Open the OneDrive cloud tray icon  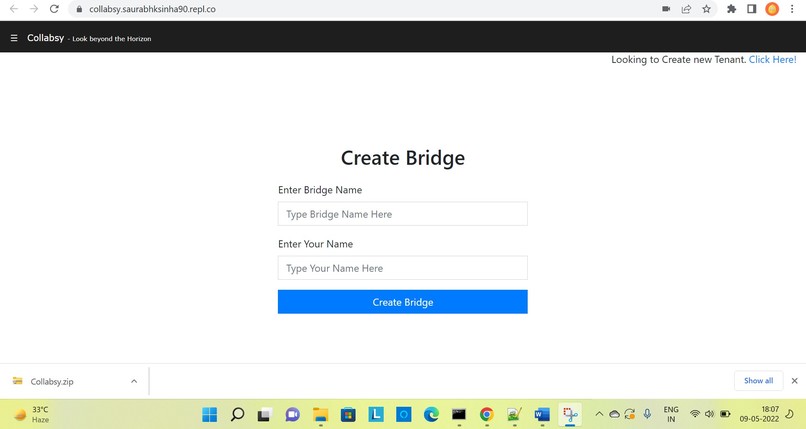(614, 414)
